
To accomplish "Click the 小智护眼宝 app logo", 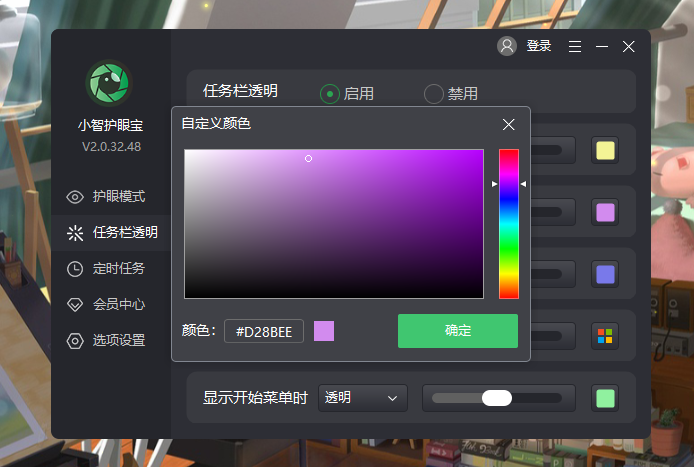I will click(110, 84).
